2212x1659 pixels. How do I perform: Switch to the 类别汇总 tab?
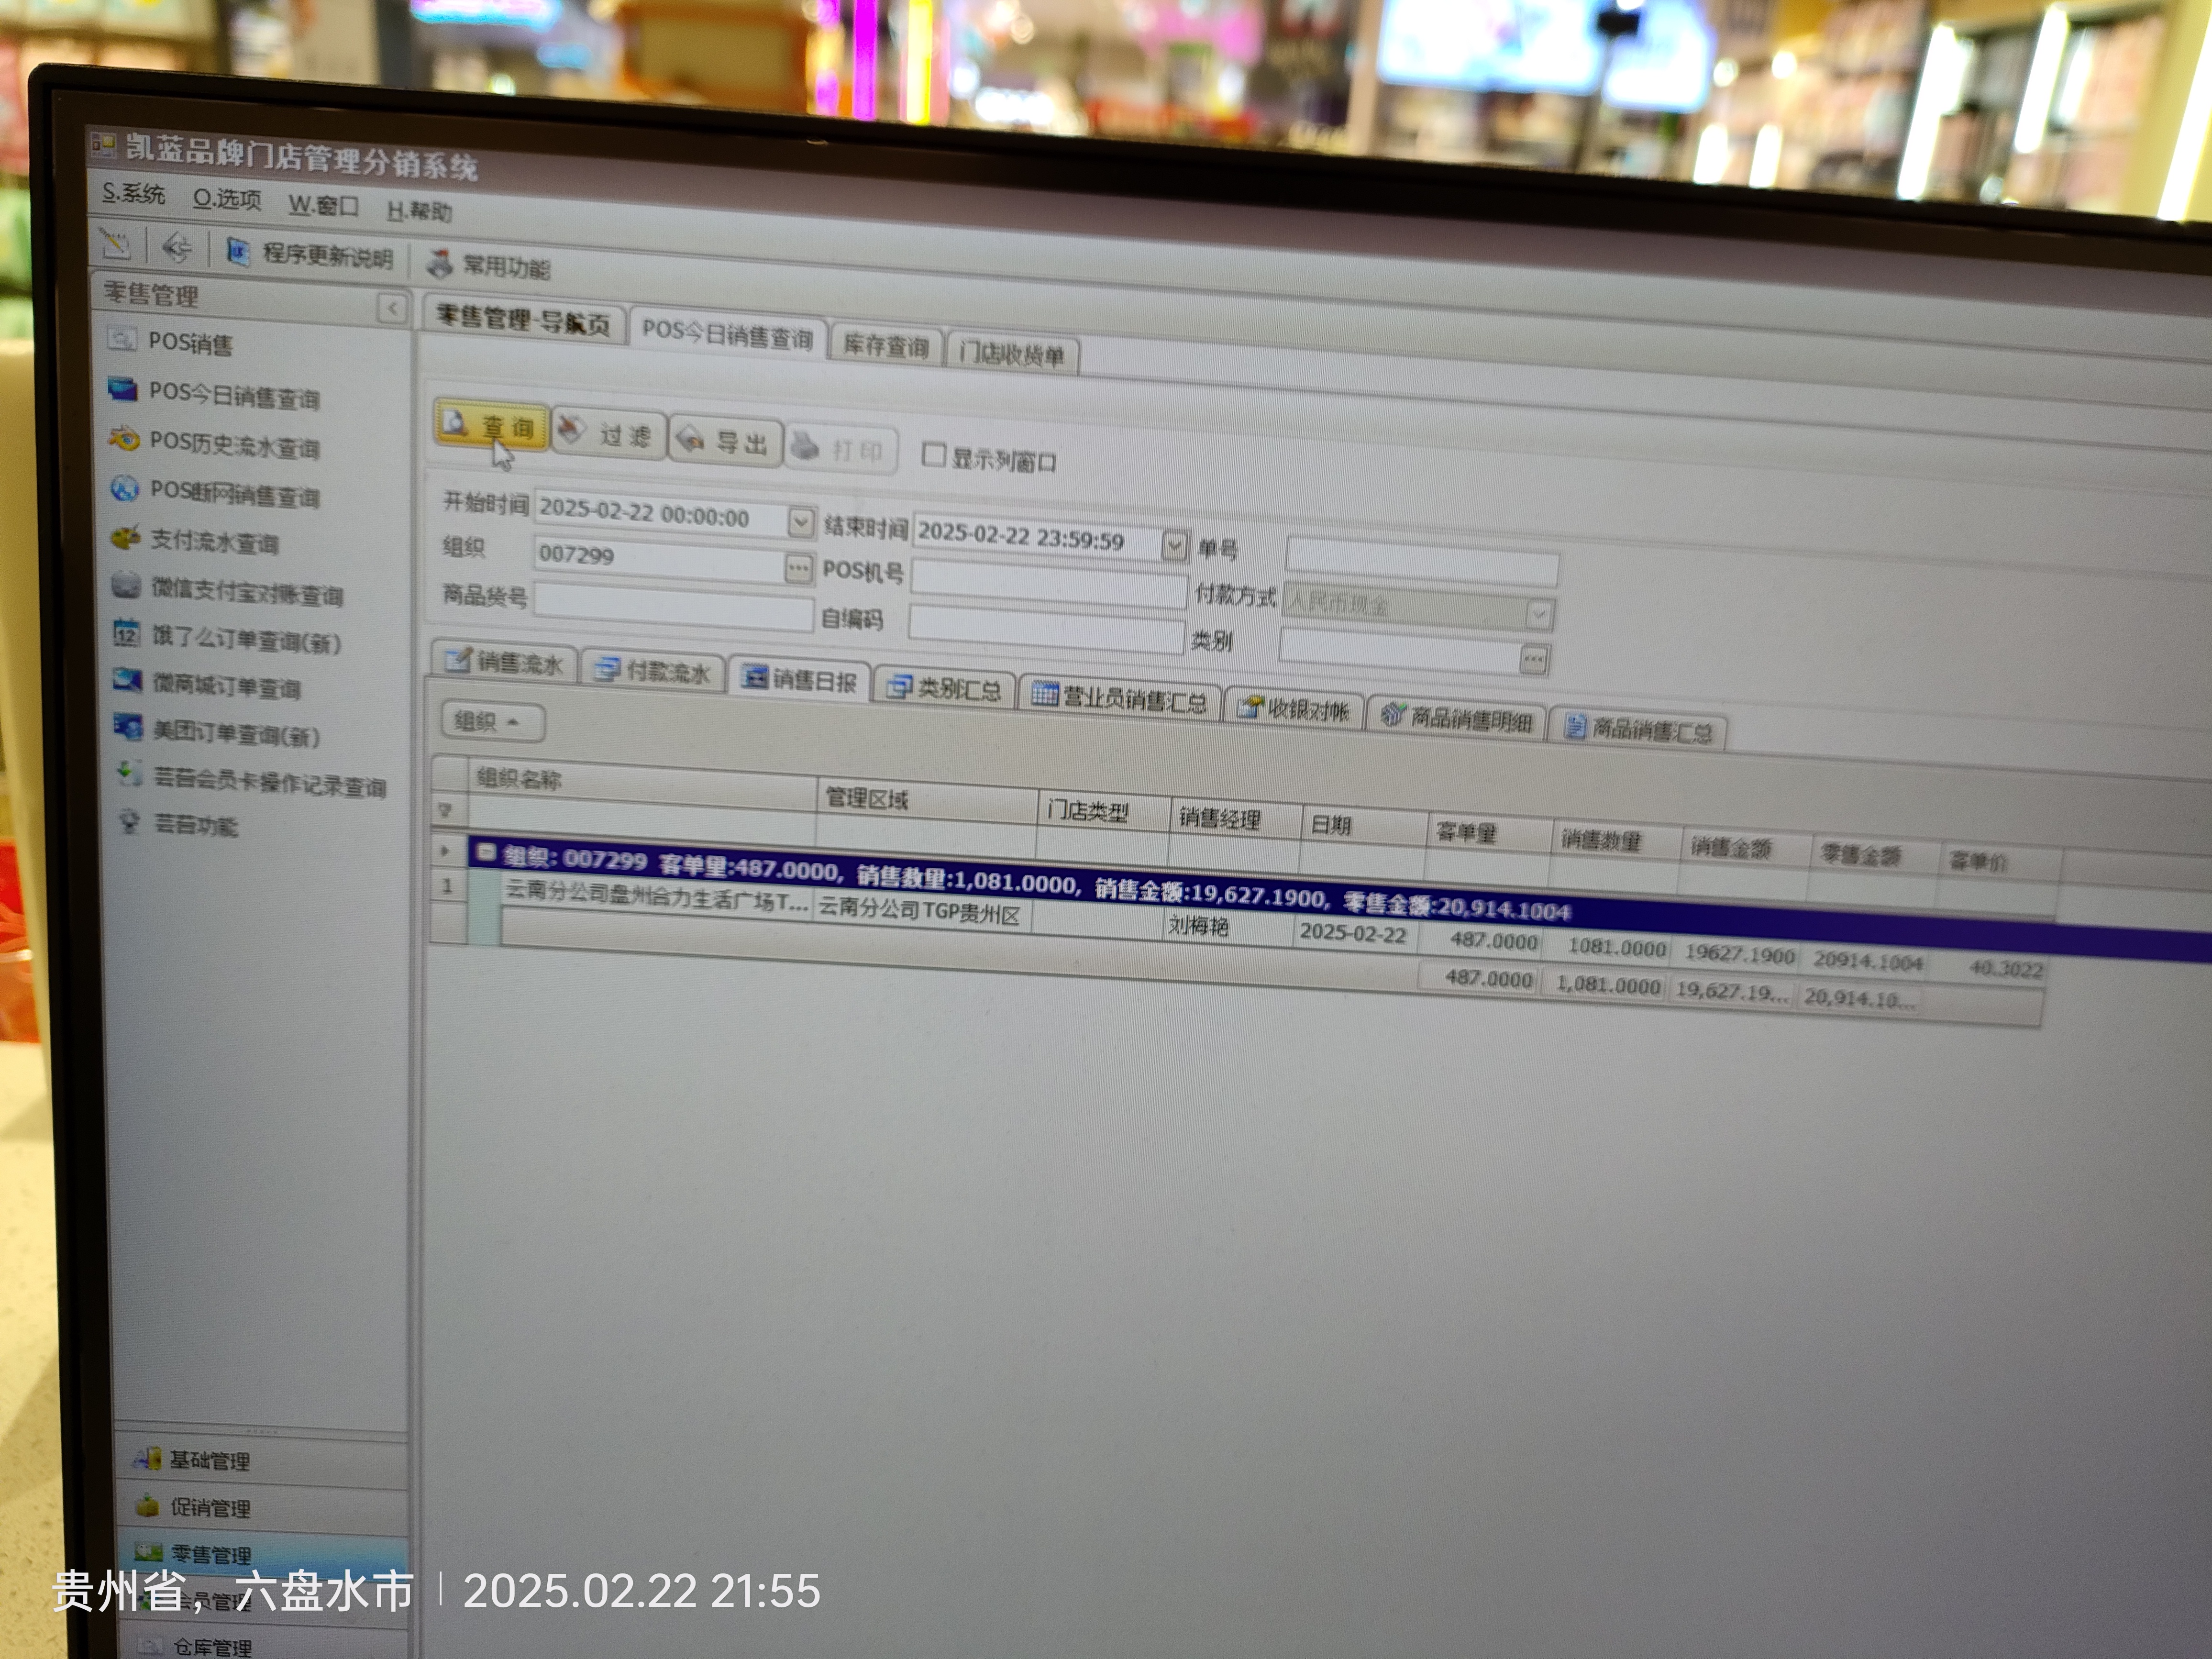click(945, 688)
